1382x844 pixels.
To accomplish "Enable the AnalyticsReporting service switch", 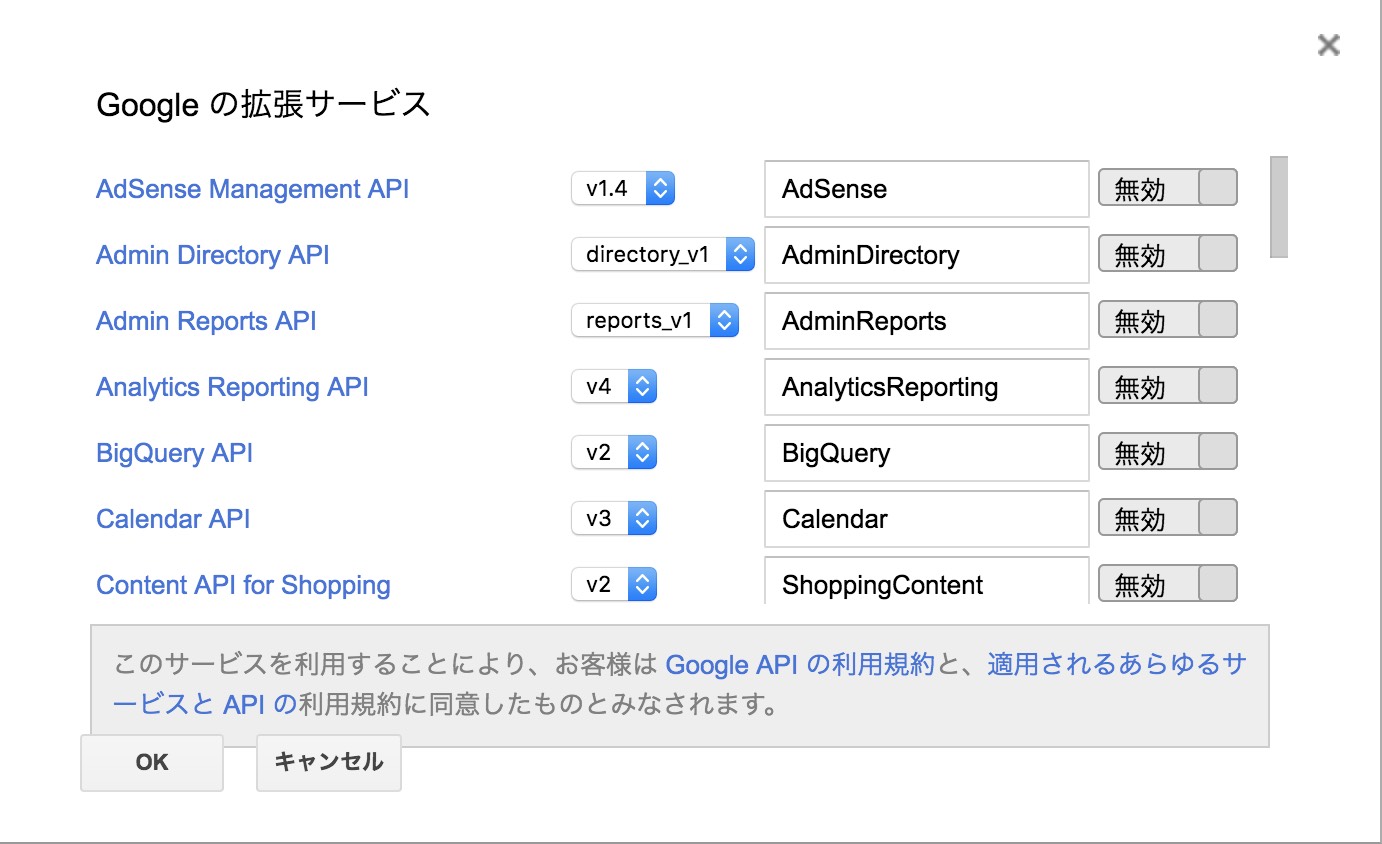I will [x=1168, y=386].
